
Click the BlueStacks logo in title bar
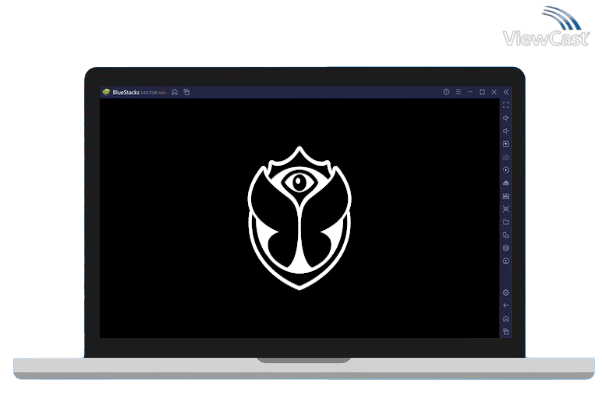click(x=106, y=92)
